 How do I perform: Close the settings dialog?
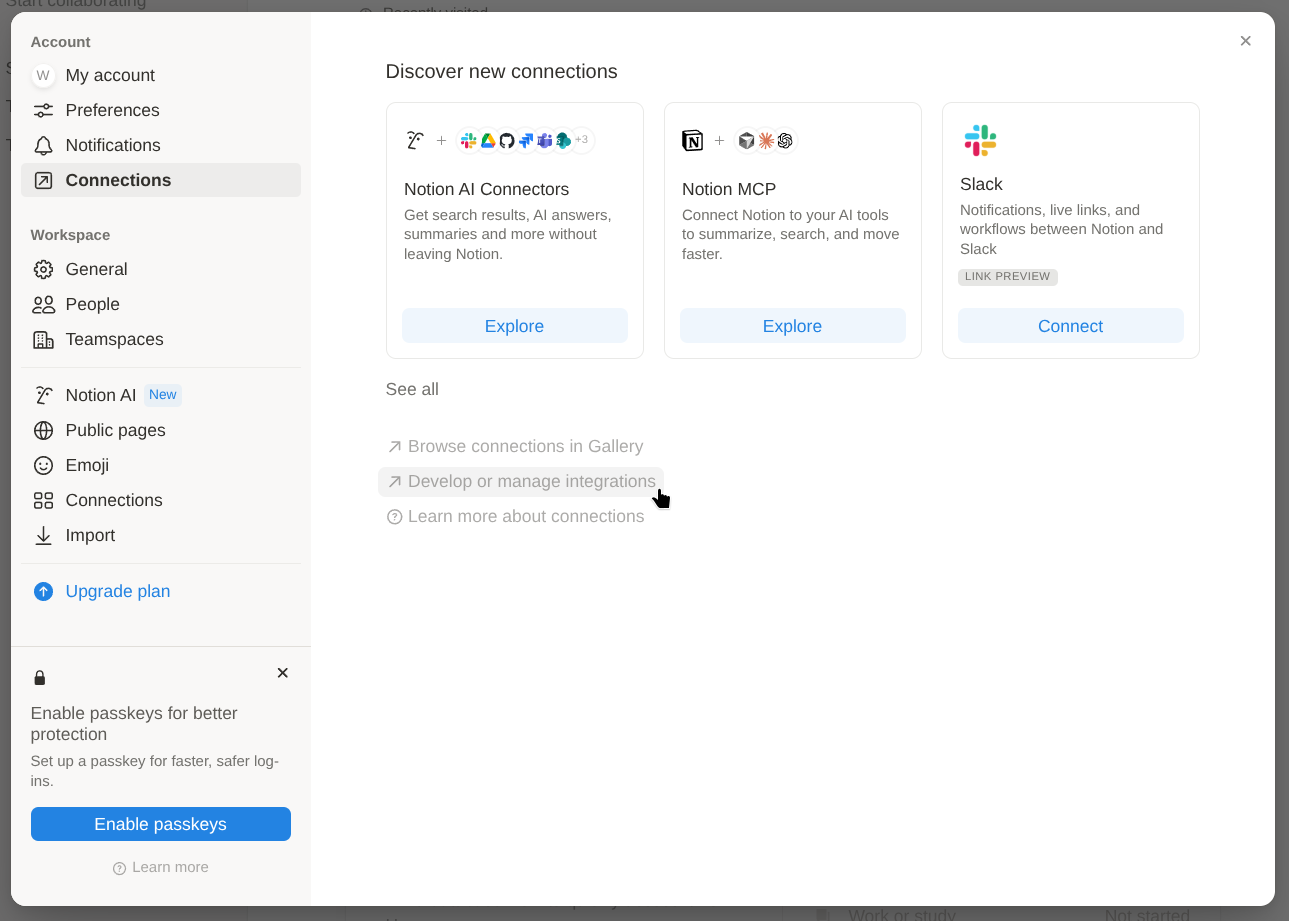click(x=1245, y=41)
